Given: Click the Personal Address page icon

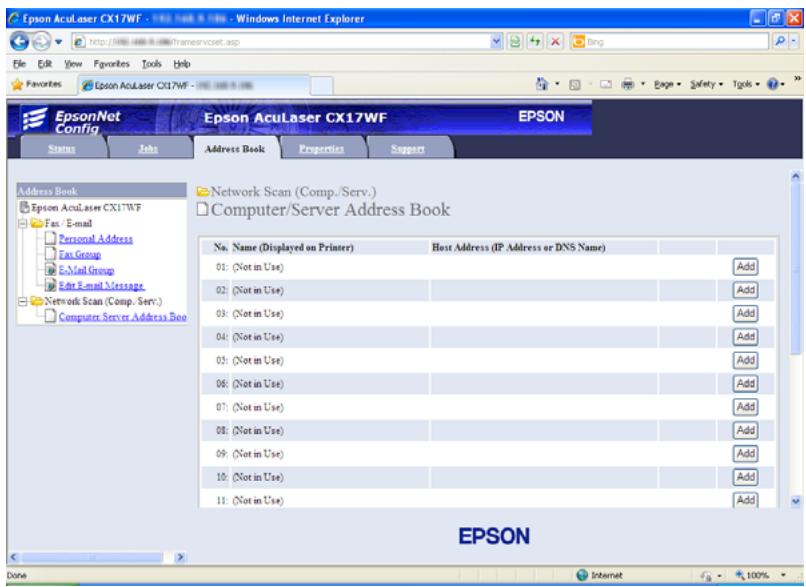Looking at the screenshot, I should coord(50,238).
